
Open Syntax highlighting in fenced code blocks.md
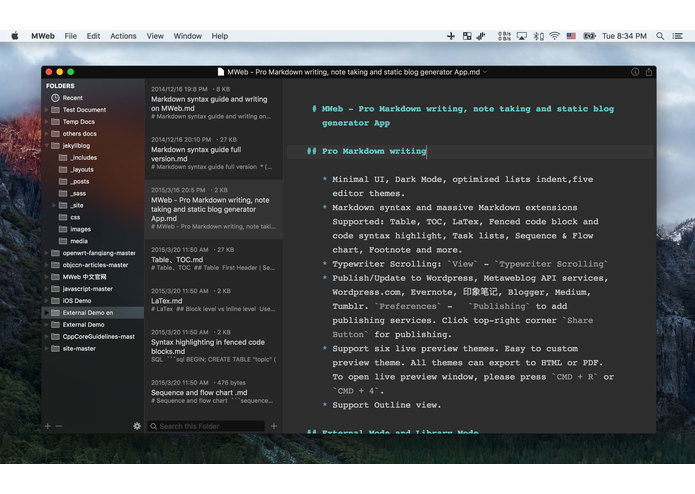coord(214,346)
